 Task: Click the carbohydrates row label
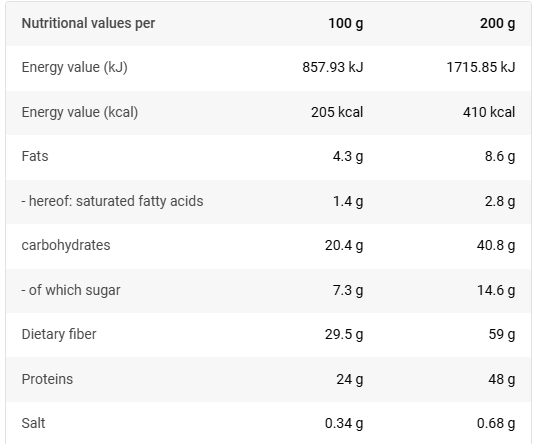66,245
